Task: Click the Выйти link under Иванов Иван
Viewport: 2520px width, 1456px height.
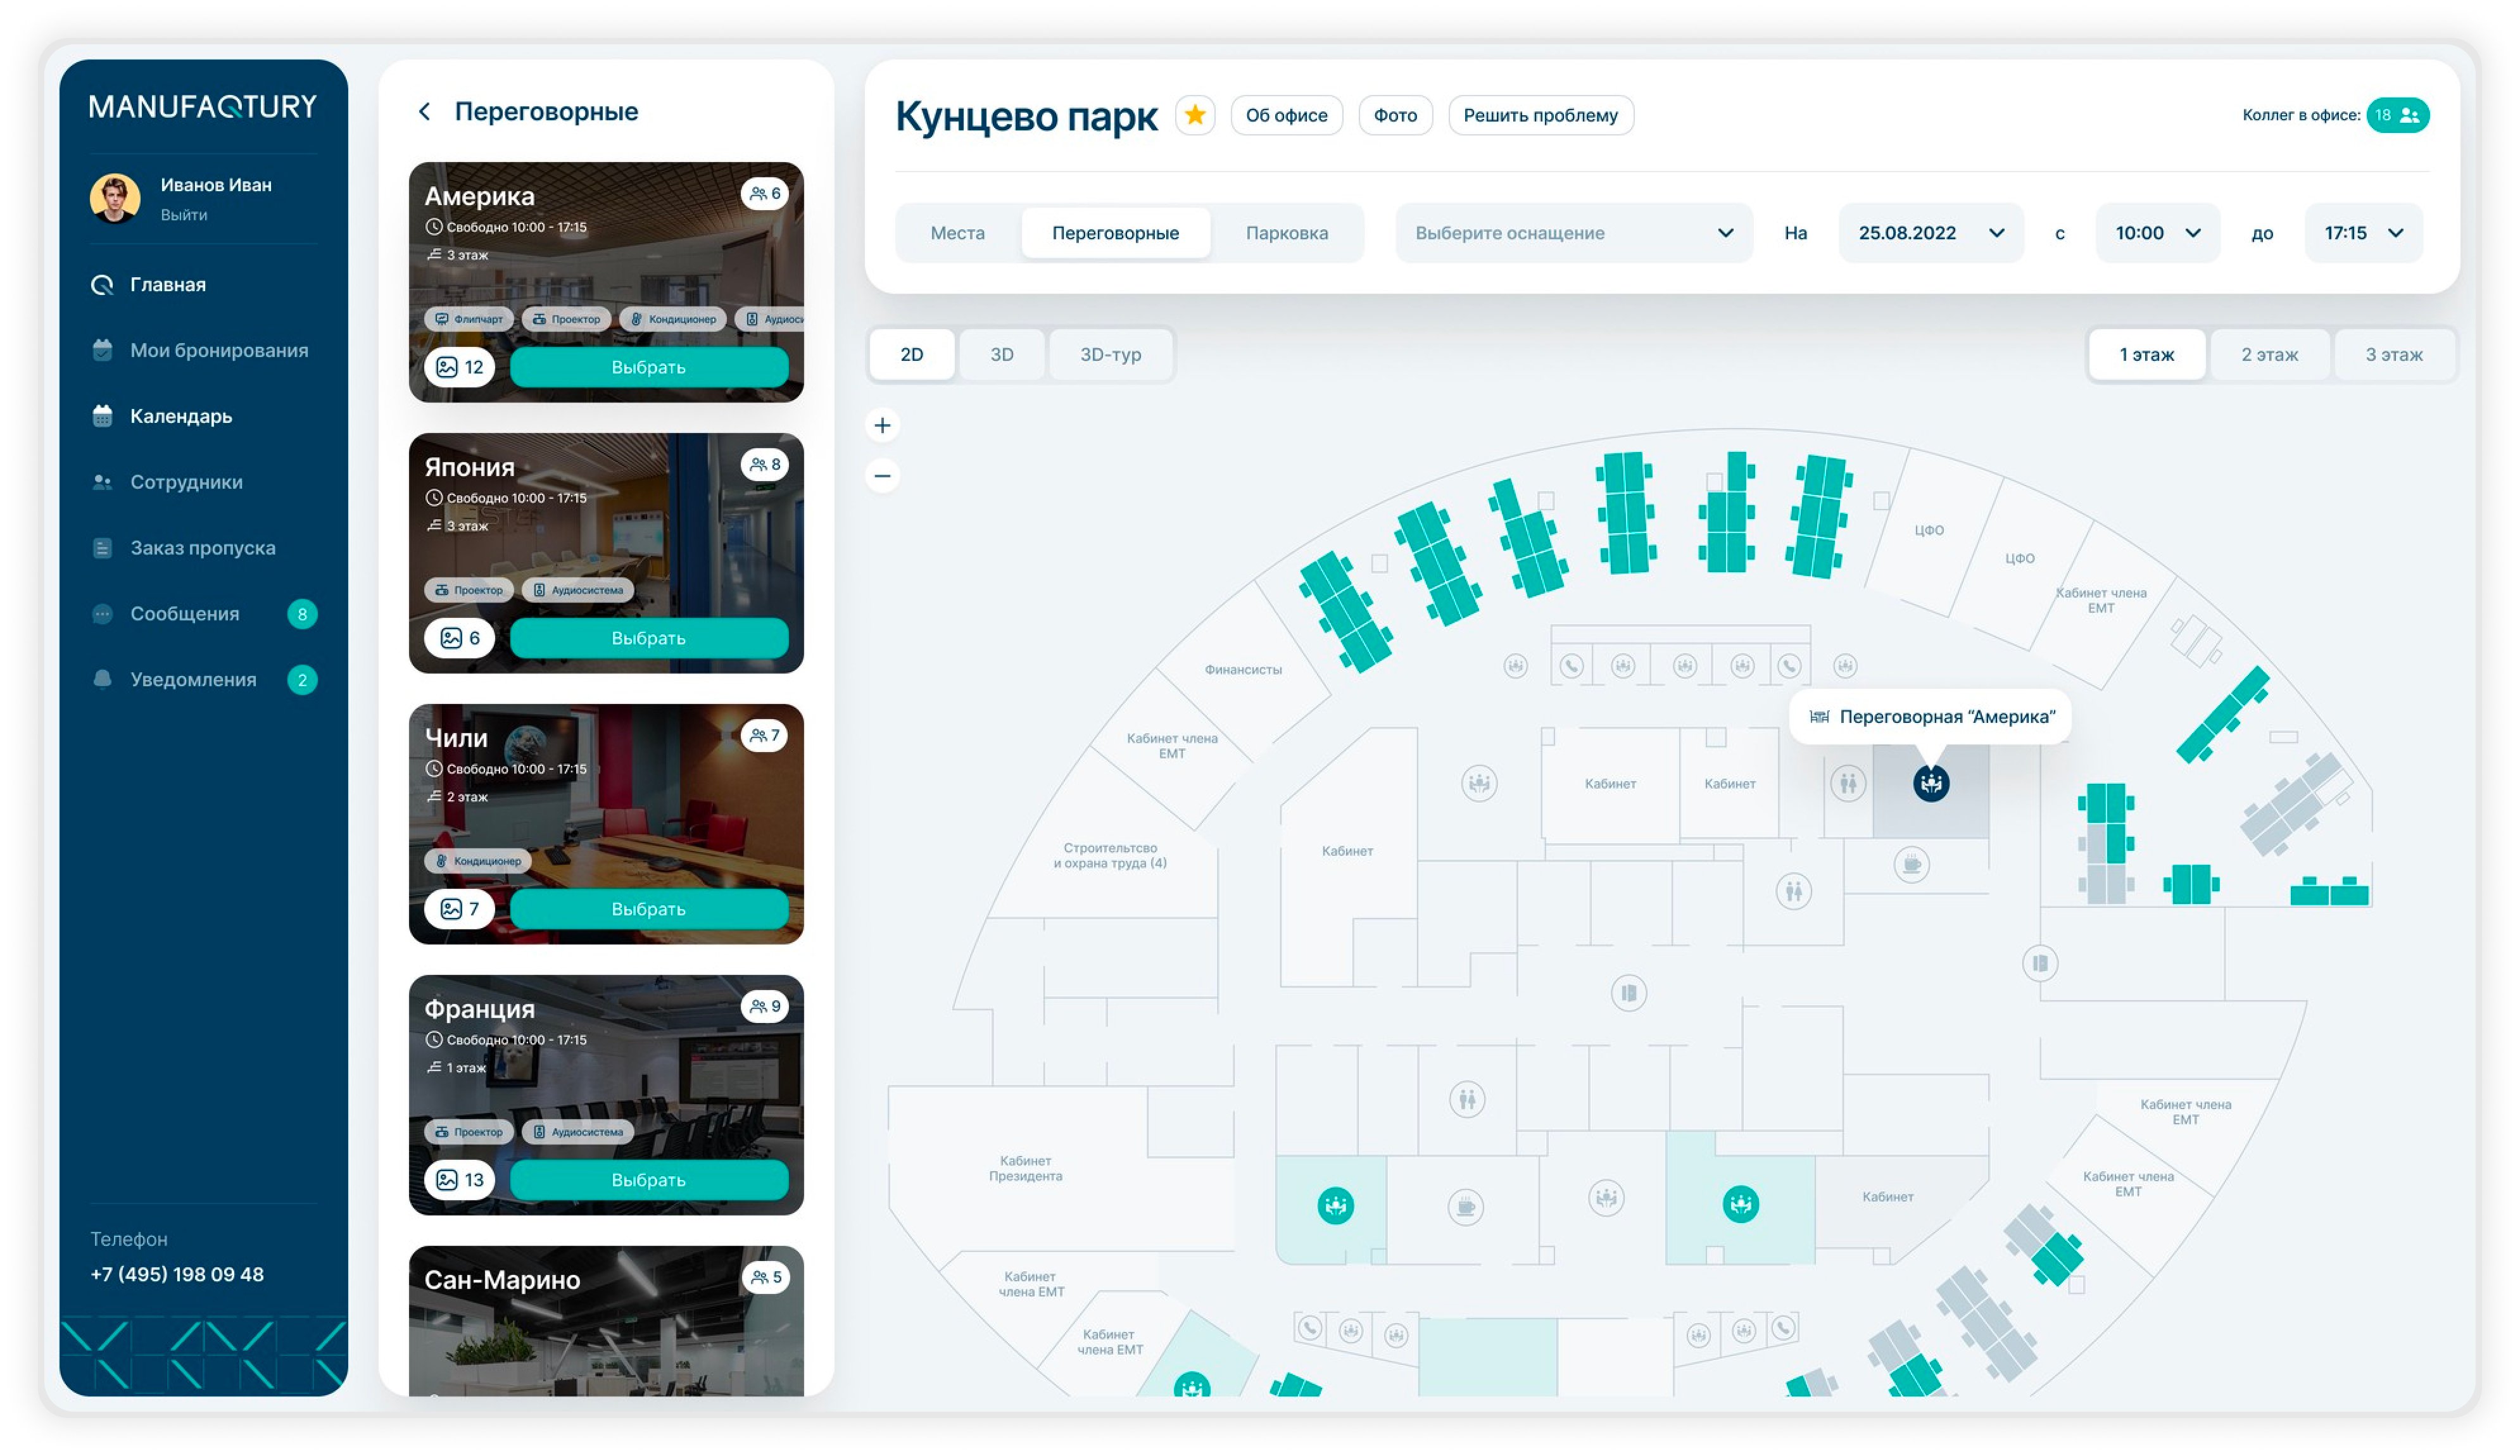Action: tap(184, 215)
